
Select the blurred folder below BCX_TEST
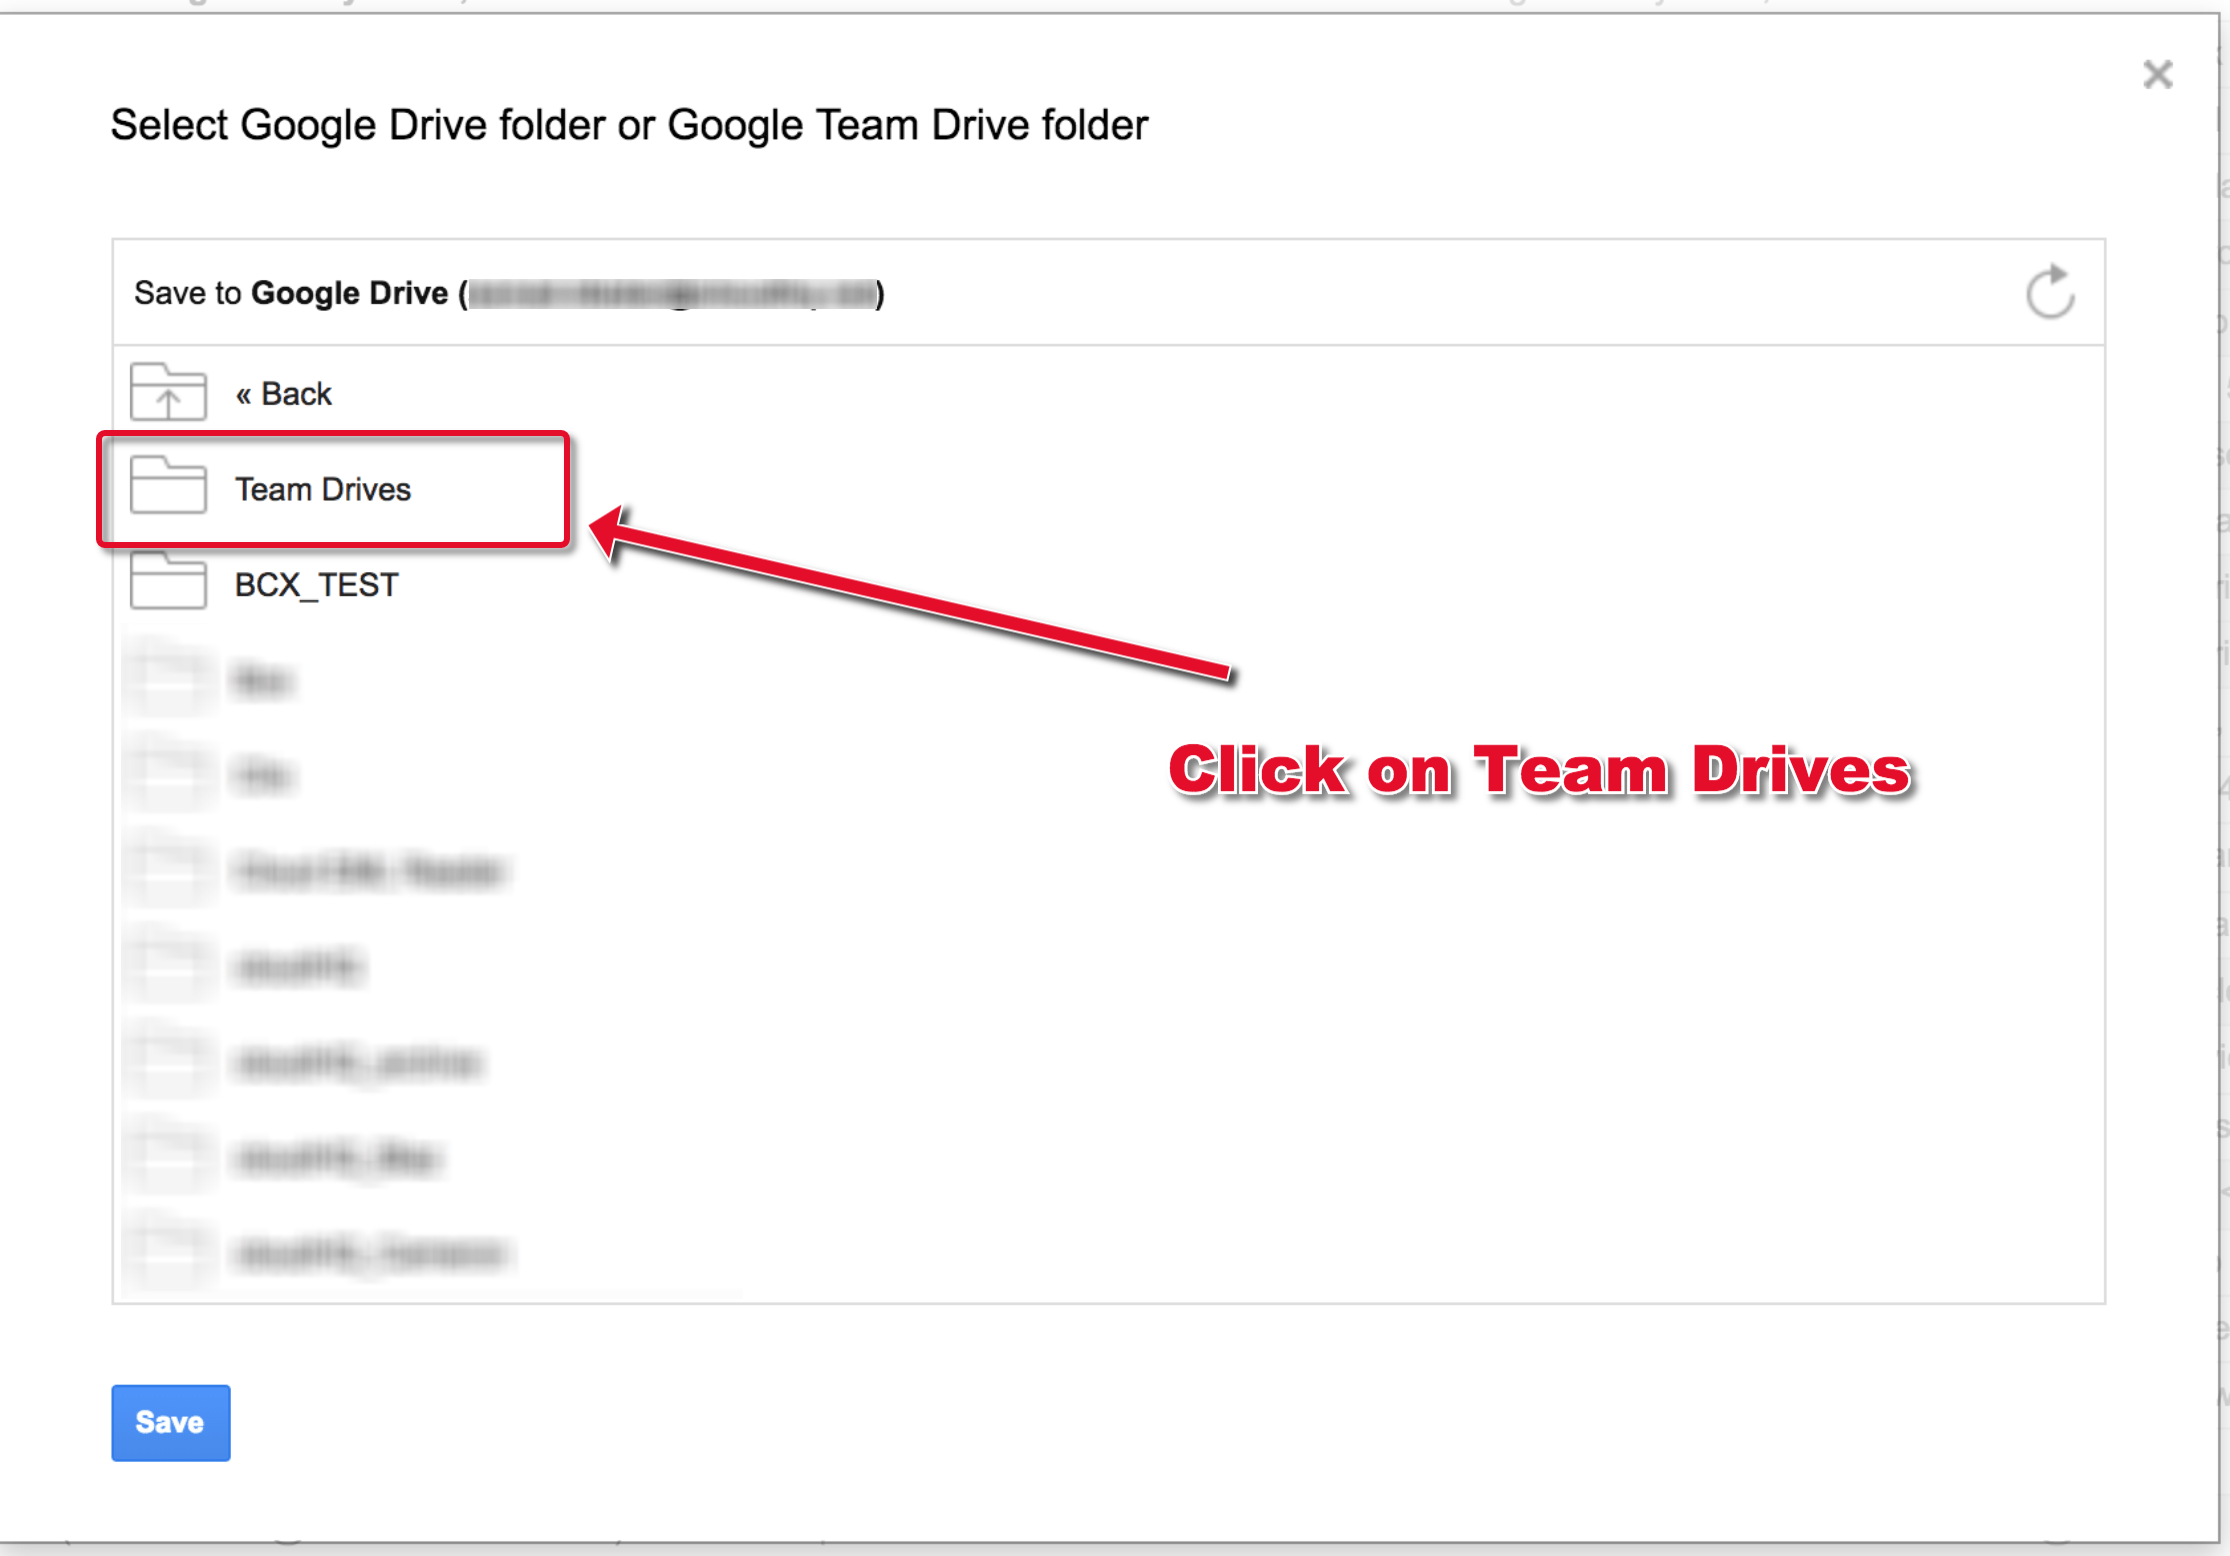[x=262, y=678]
